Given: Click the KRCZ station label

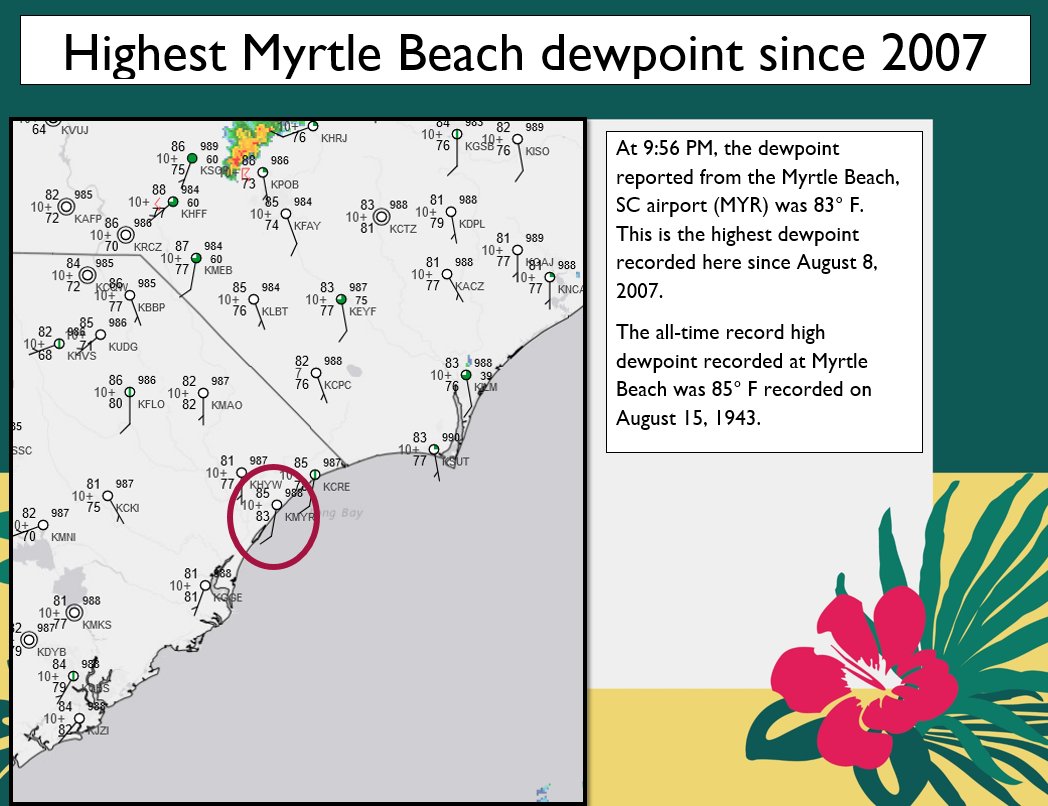Looking at the screenshot, I should [x=148, y=247].
